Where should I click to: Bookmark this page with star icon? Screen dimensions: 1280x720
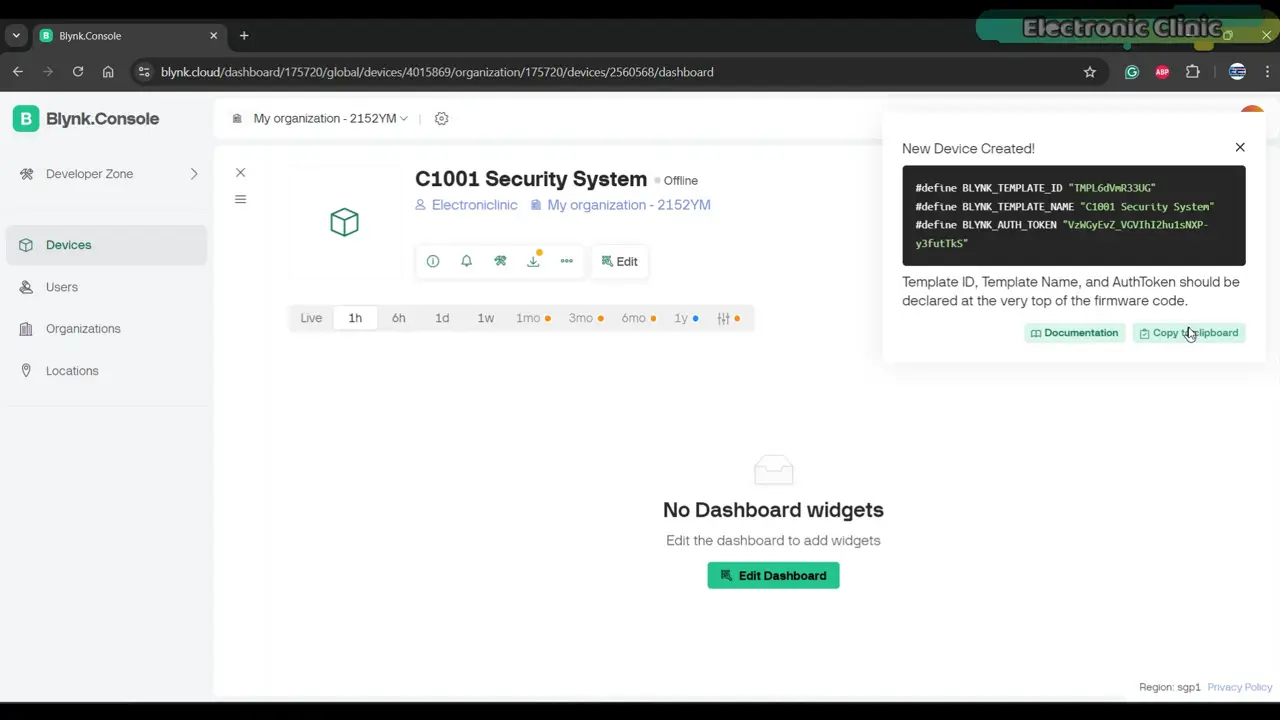pos(1090,72)
